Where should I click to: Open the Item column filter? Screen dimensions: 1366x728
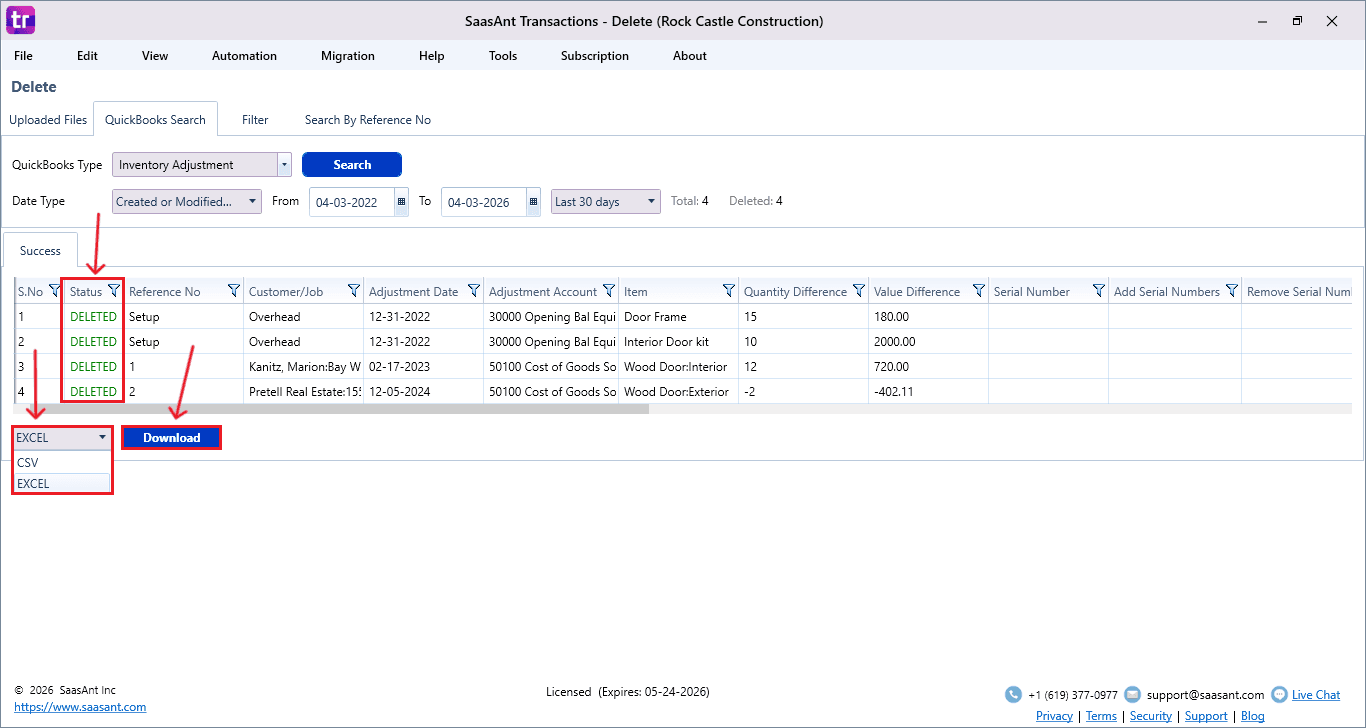[x=729, y=291]
